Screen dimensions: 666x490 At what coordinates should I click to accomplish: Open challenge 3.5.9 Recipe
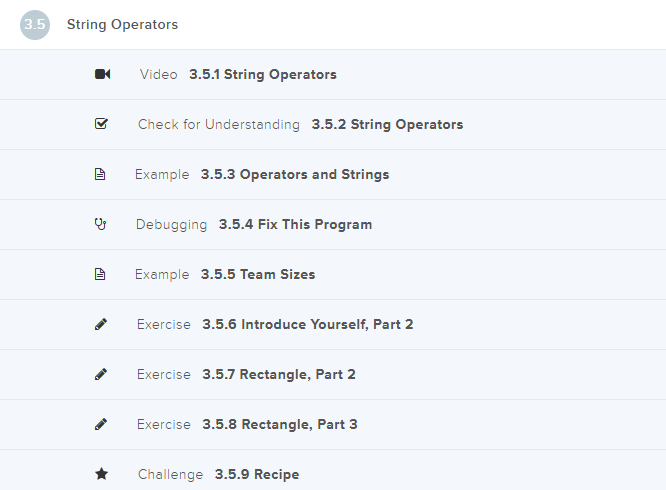[256, 475]
